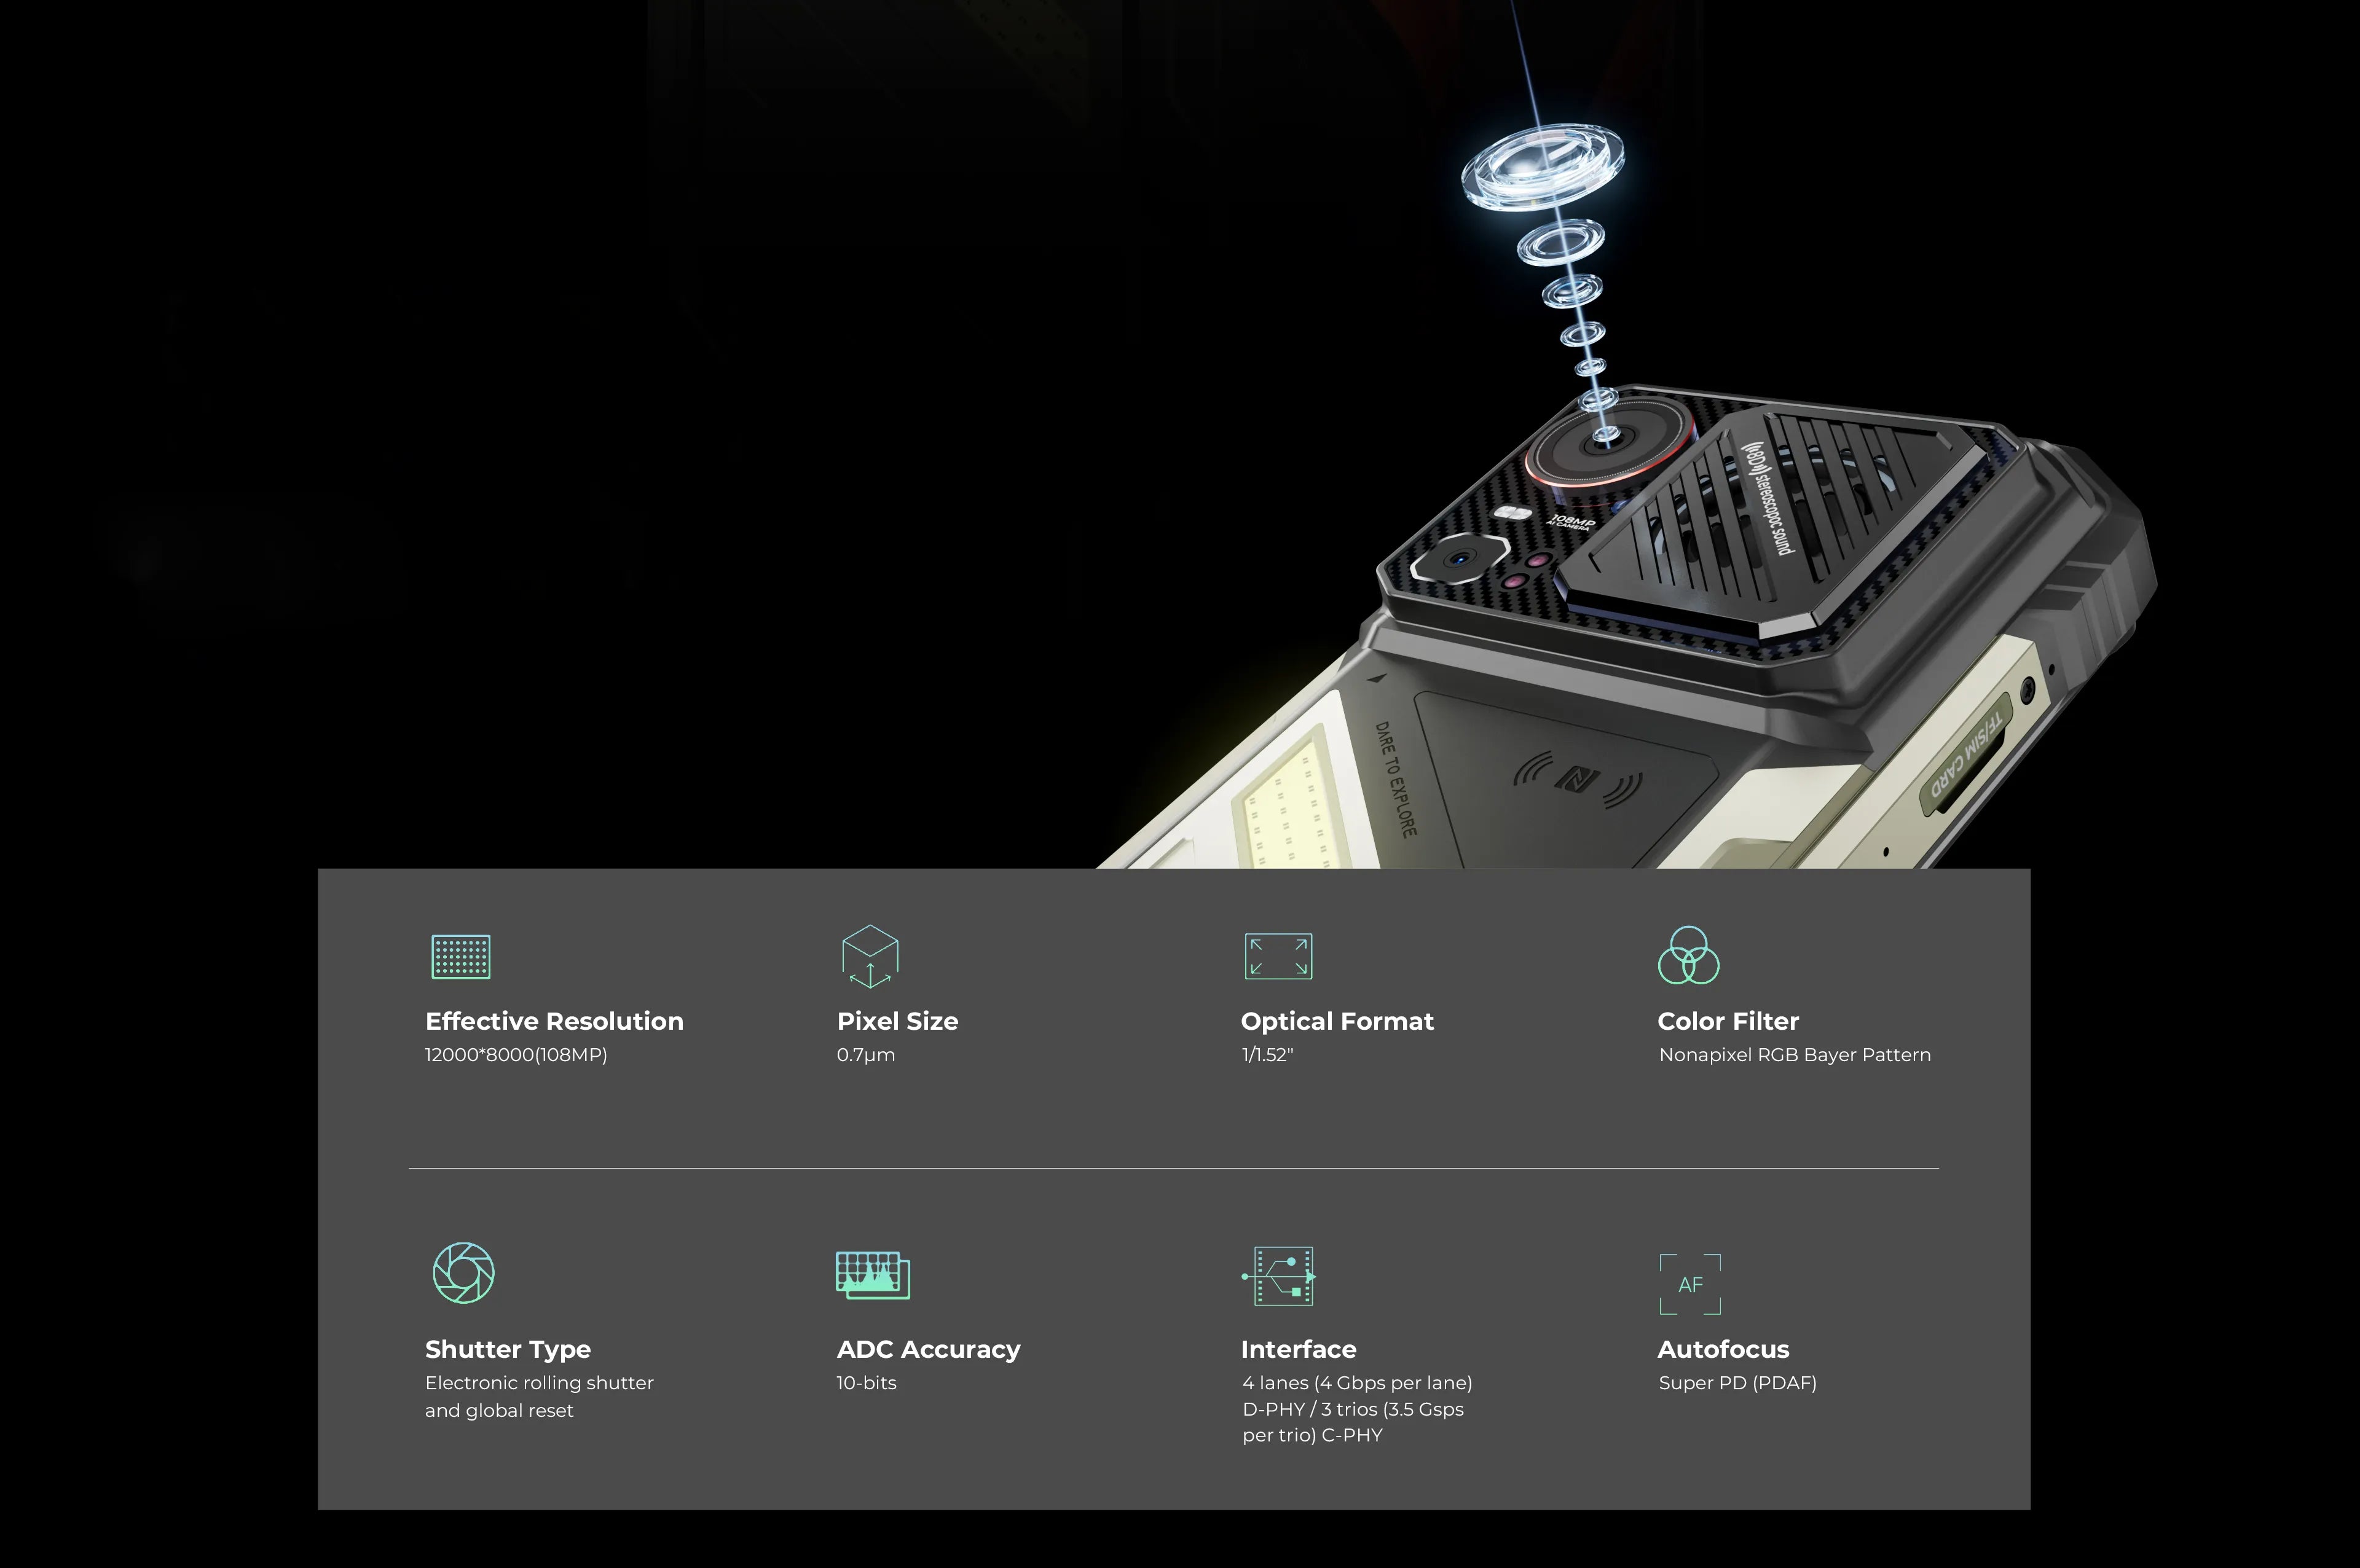The image size is (2360, 1568).
Task: Click the Interface circuit diagram icon
Action: click(x=1279, y=1275)
